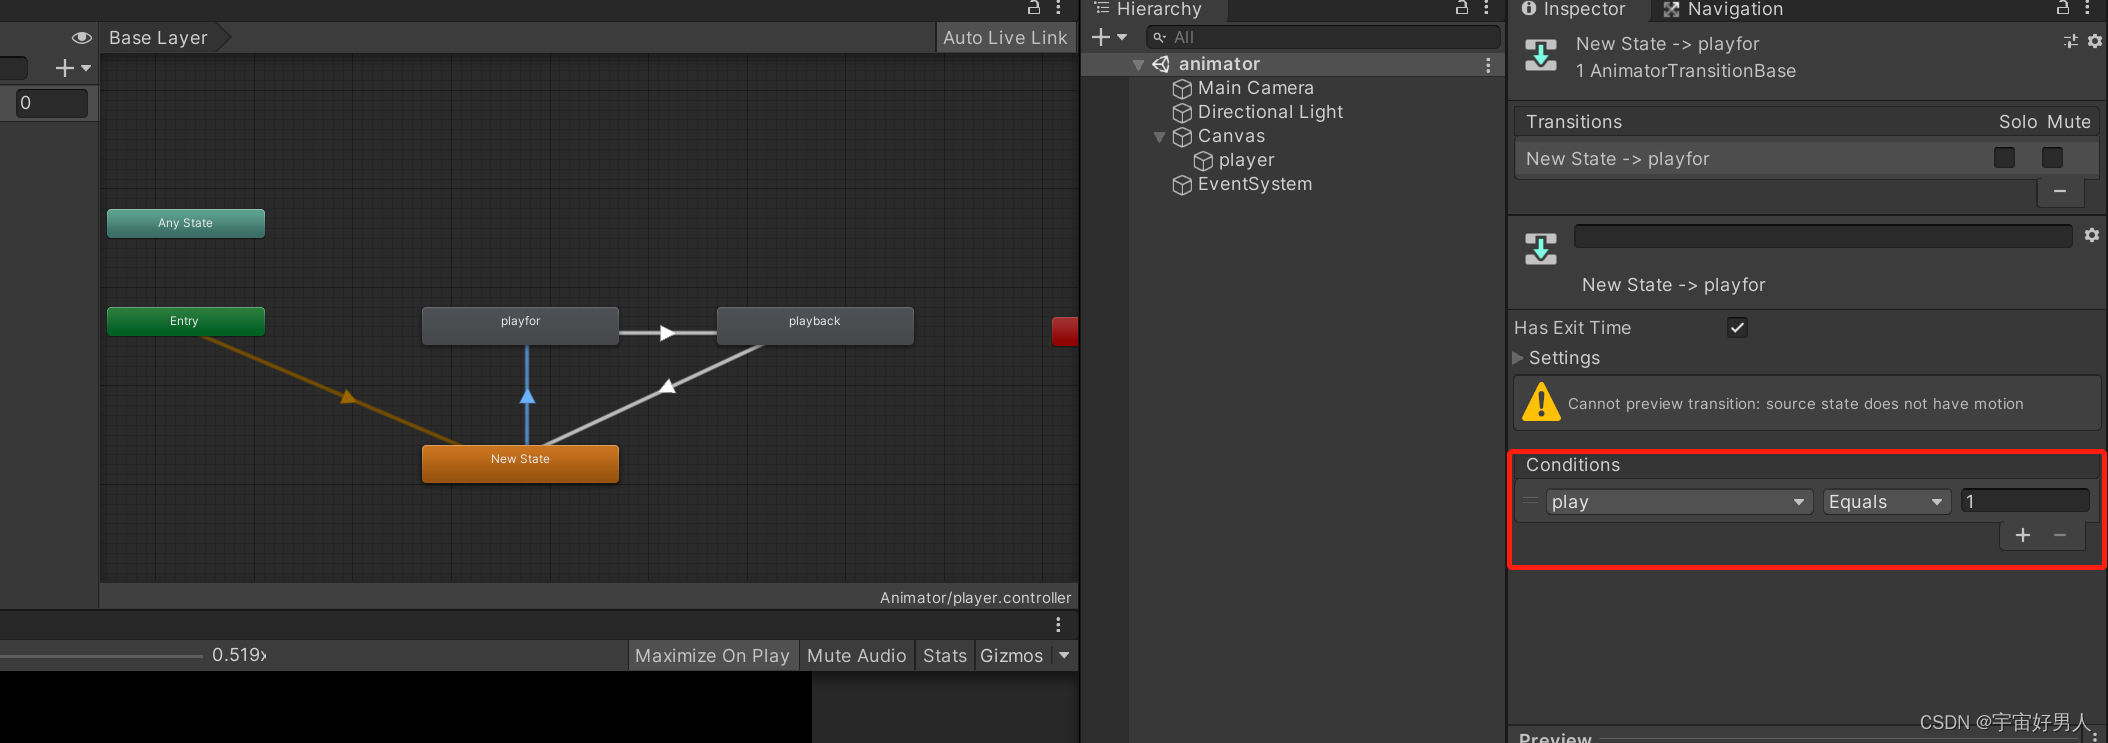Remove the transition with the minus button
2108x743 pixels.
click(2060, 191)
